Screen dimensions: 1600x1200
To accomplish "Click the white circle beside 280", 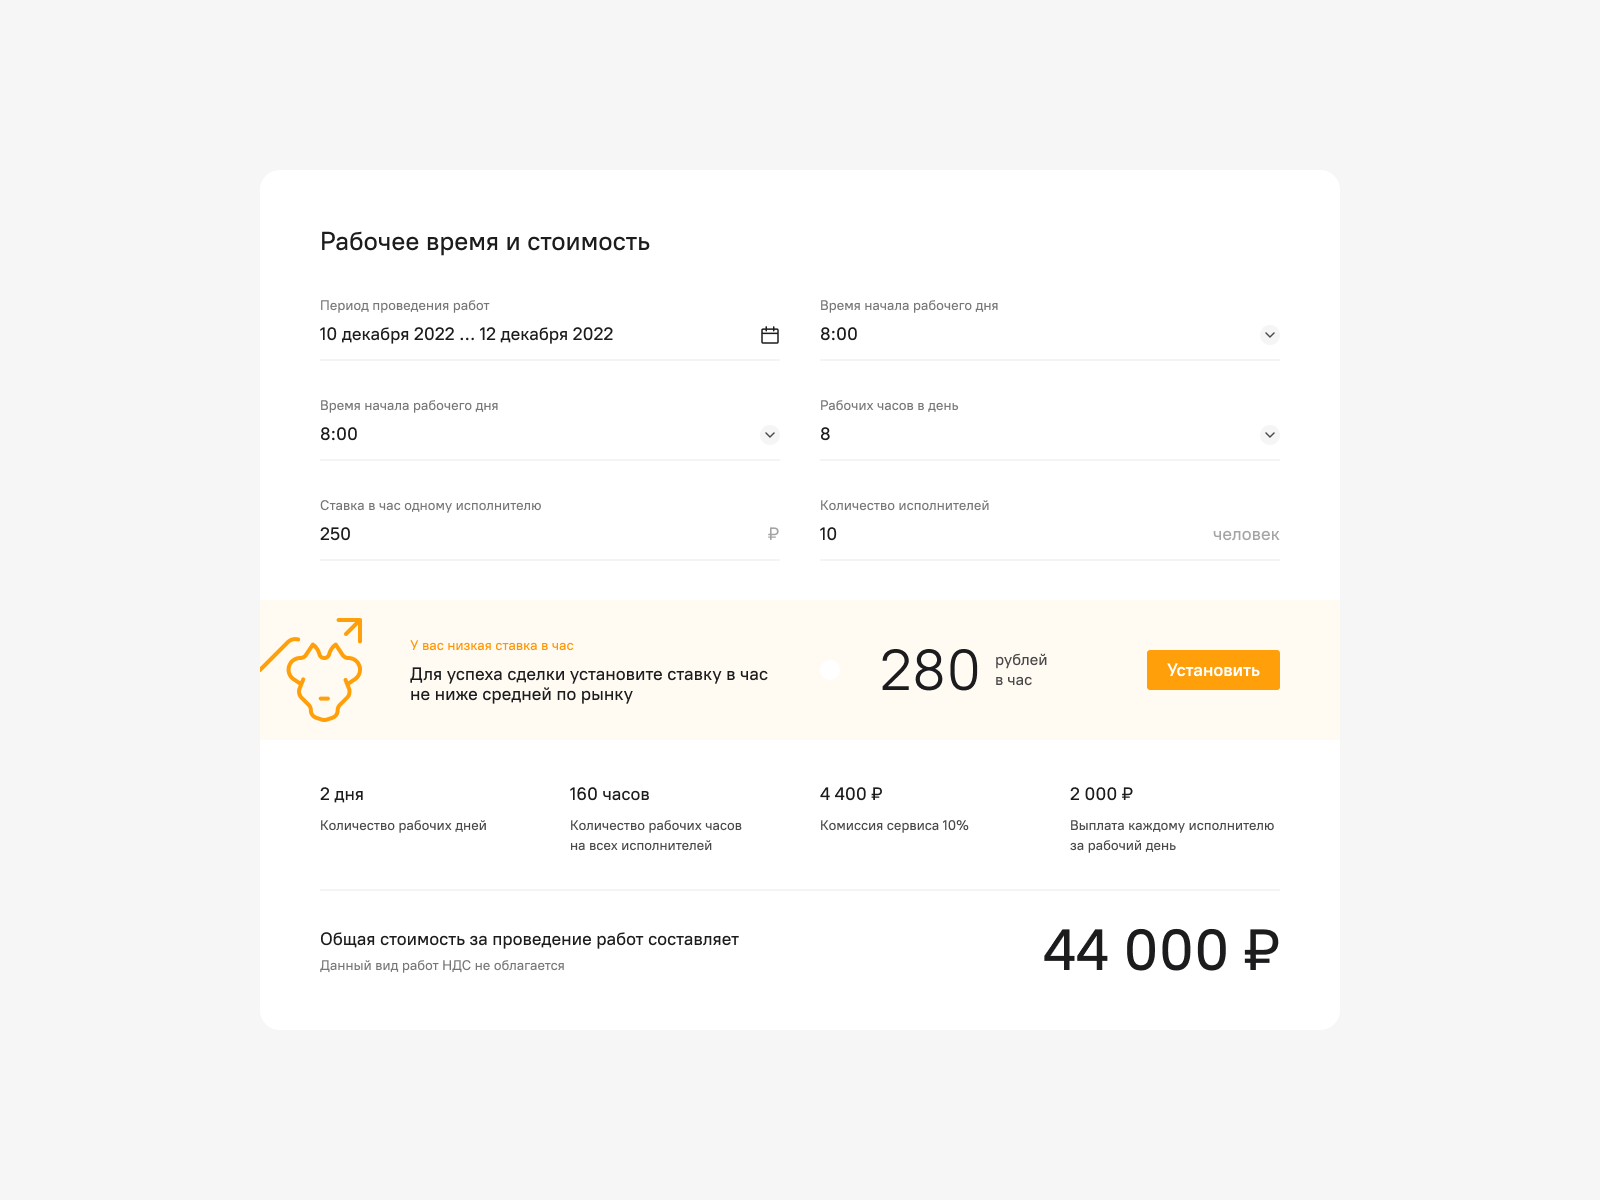I will point(830,670).
